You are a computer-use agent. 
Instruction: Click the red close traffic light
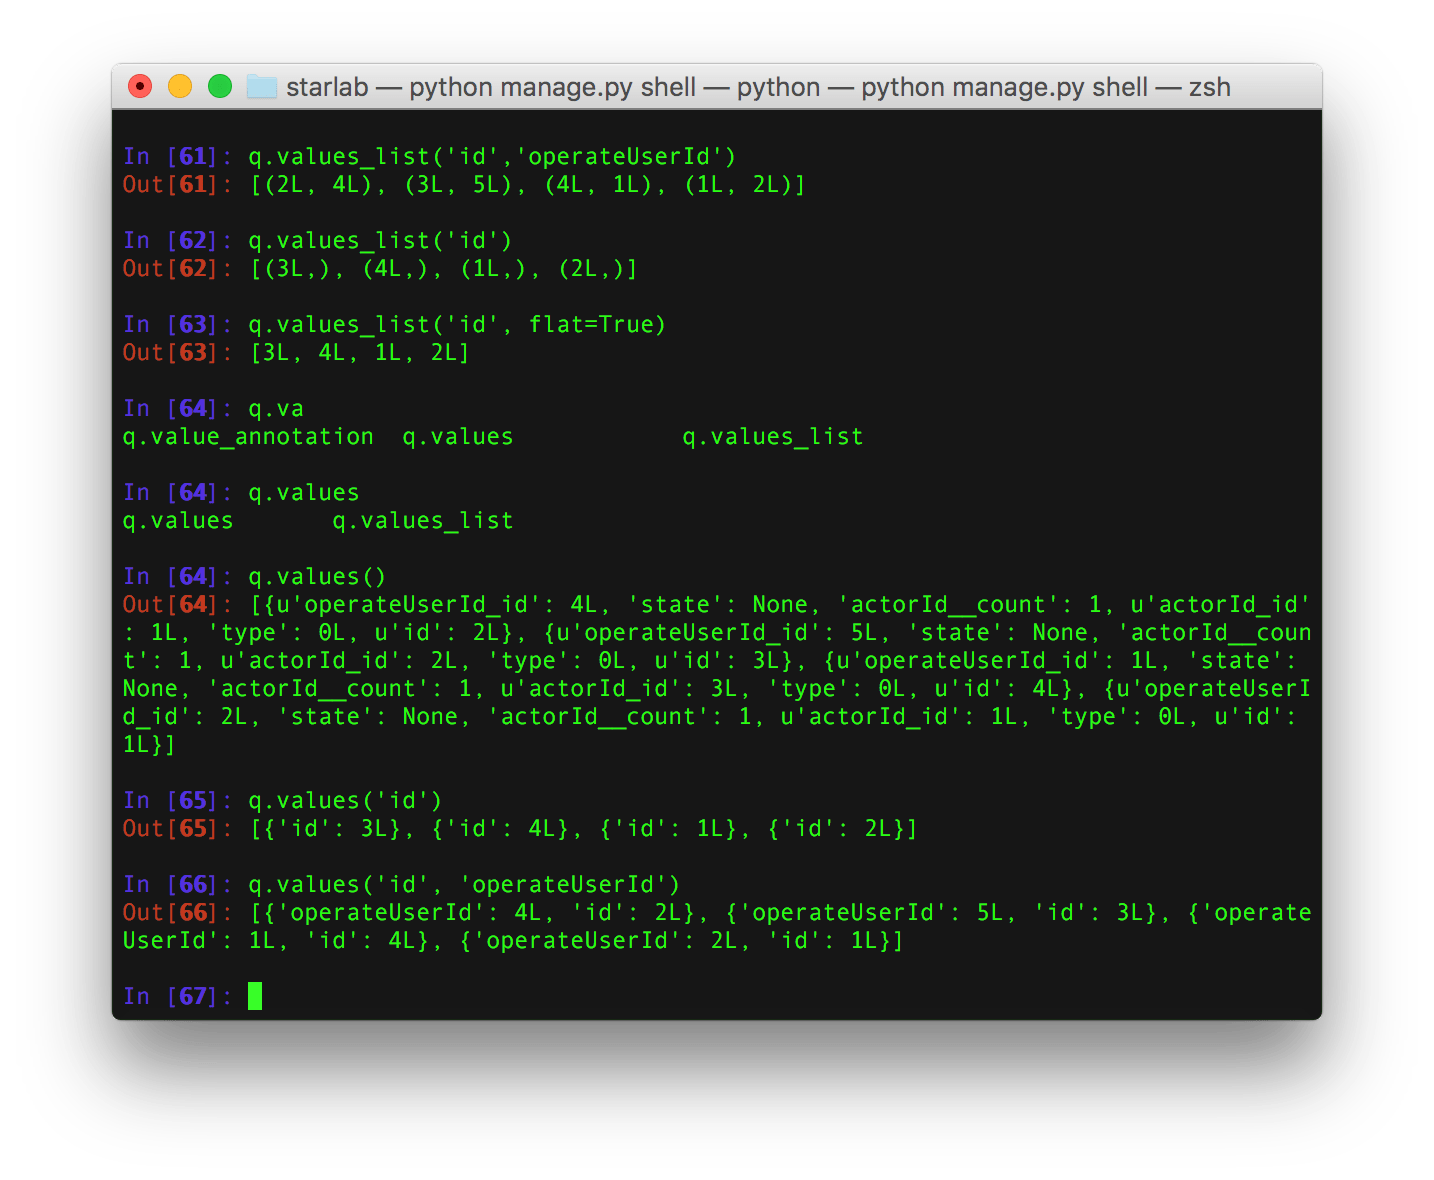point(140,87)
